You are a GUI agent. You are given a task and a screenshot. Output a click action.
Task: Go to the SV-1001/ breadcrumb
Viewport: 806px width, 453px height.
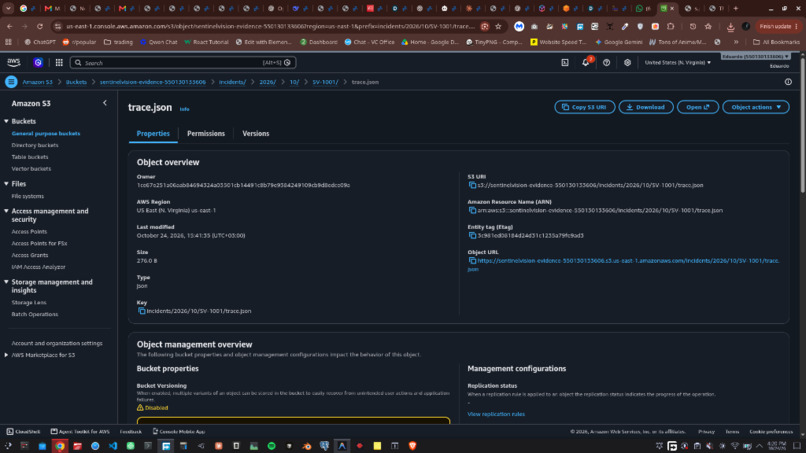(325, 82)
